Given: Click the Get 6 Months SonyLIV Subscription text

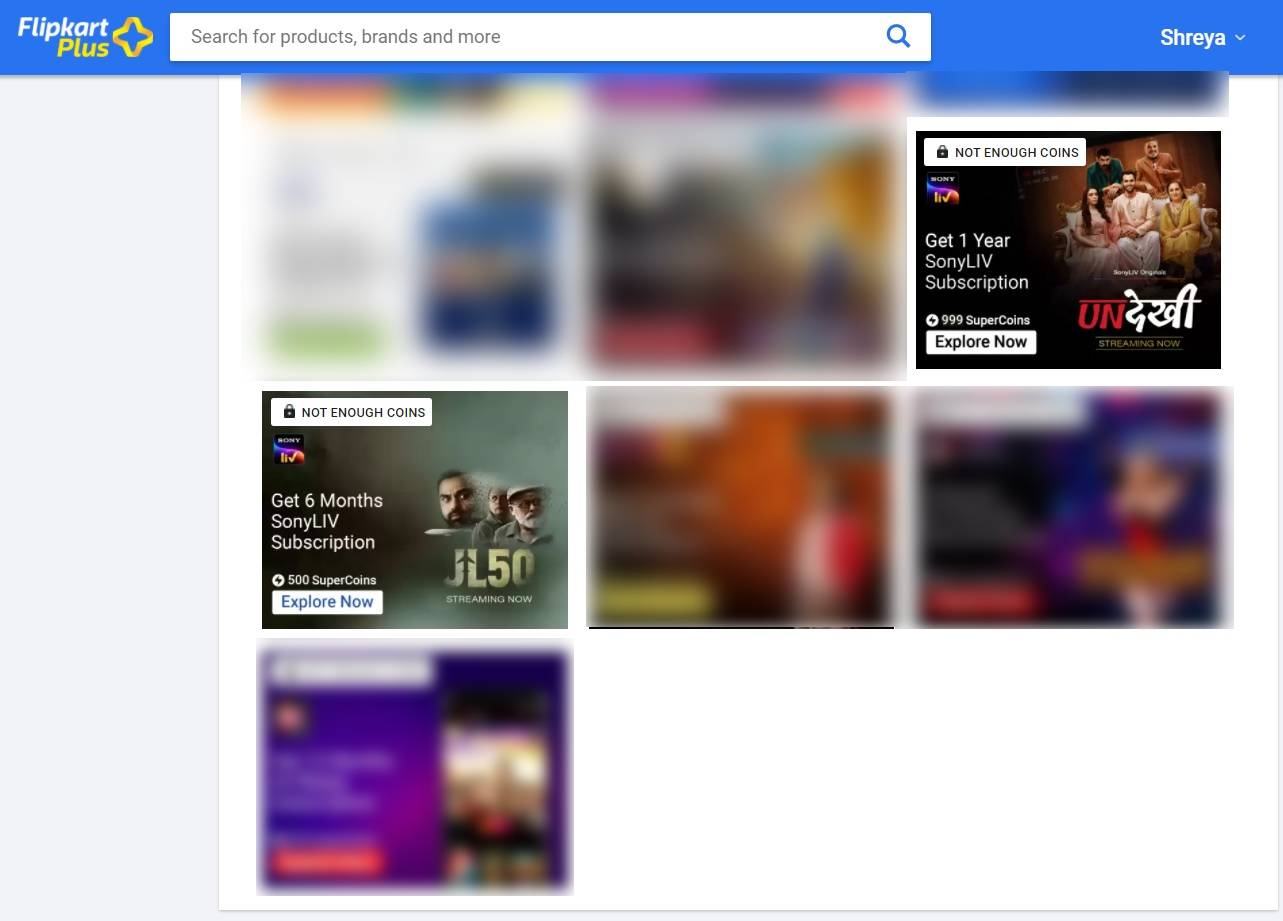Looking at the screenshot, I should 327,521.
